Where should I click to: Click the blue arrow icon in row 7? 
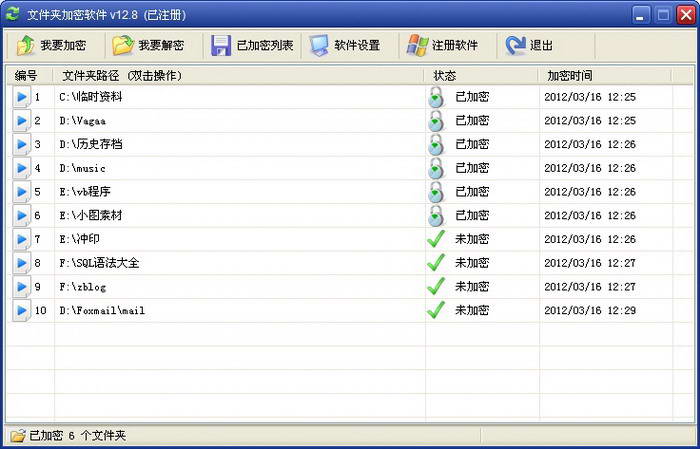pos(21,239)
